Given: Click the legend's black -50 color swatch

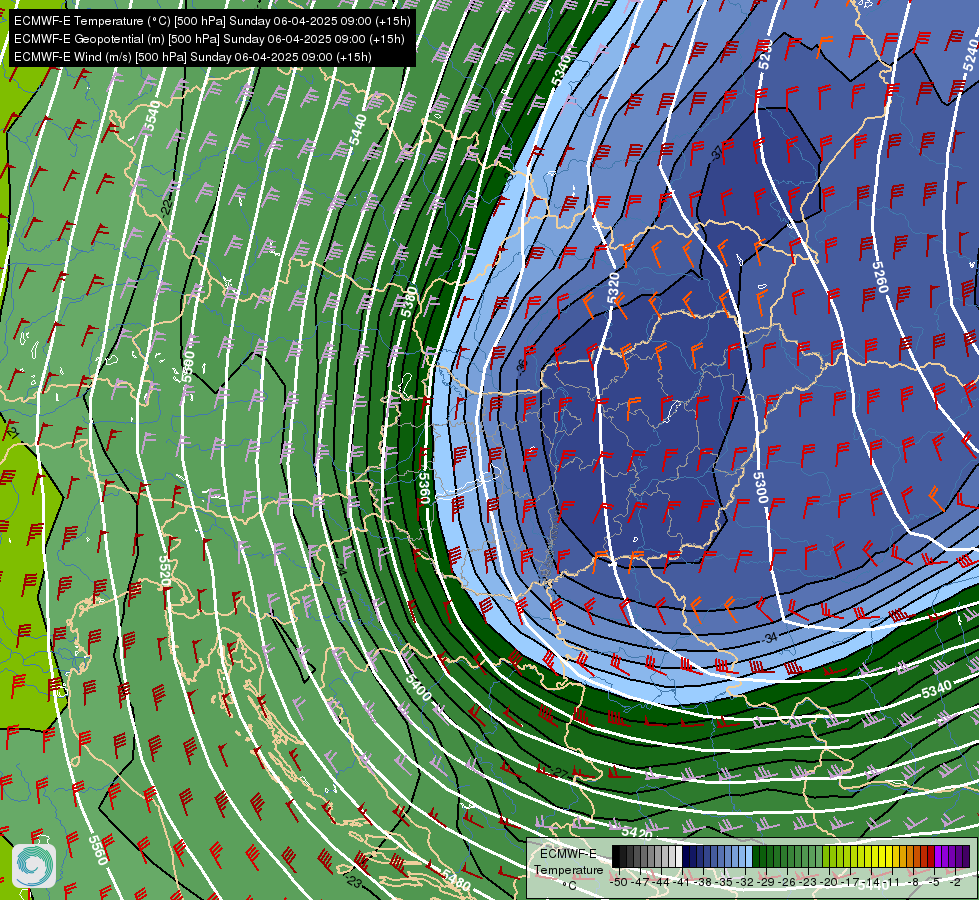Looking at the screenshot, I should tap(616, 856).
